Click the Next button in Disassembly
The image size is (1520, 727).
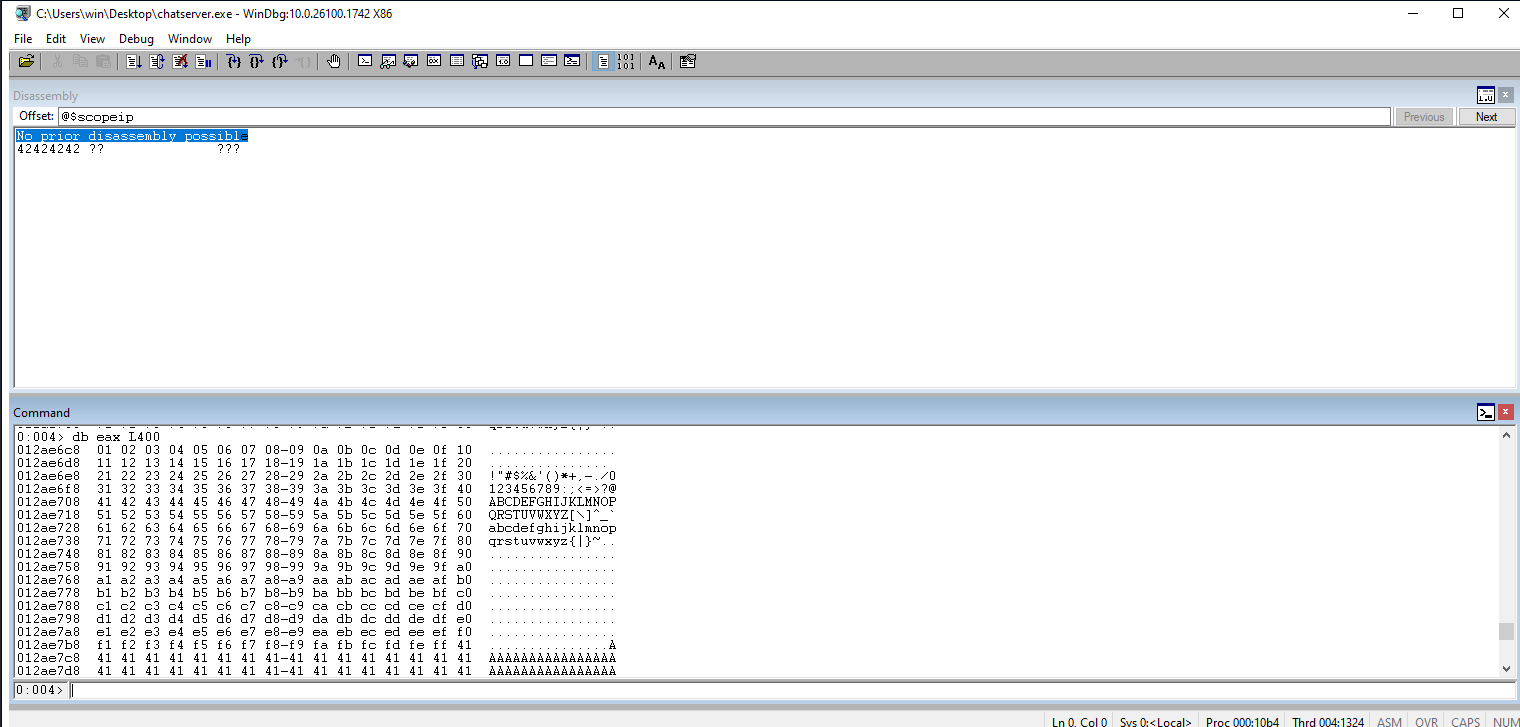[x=1486, y=117]
